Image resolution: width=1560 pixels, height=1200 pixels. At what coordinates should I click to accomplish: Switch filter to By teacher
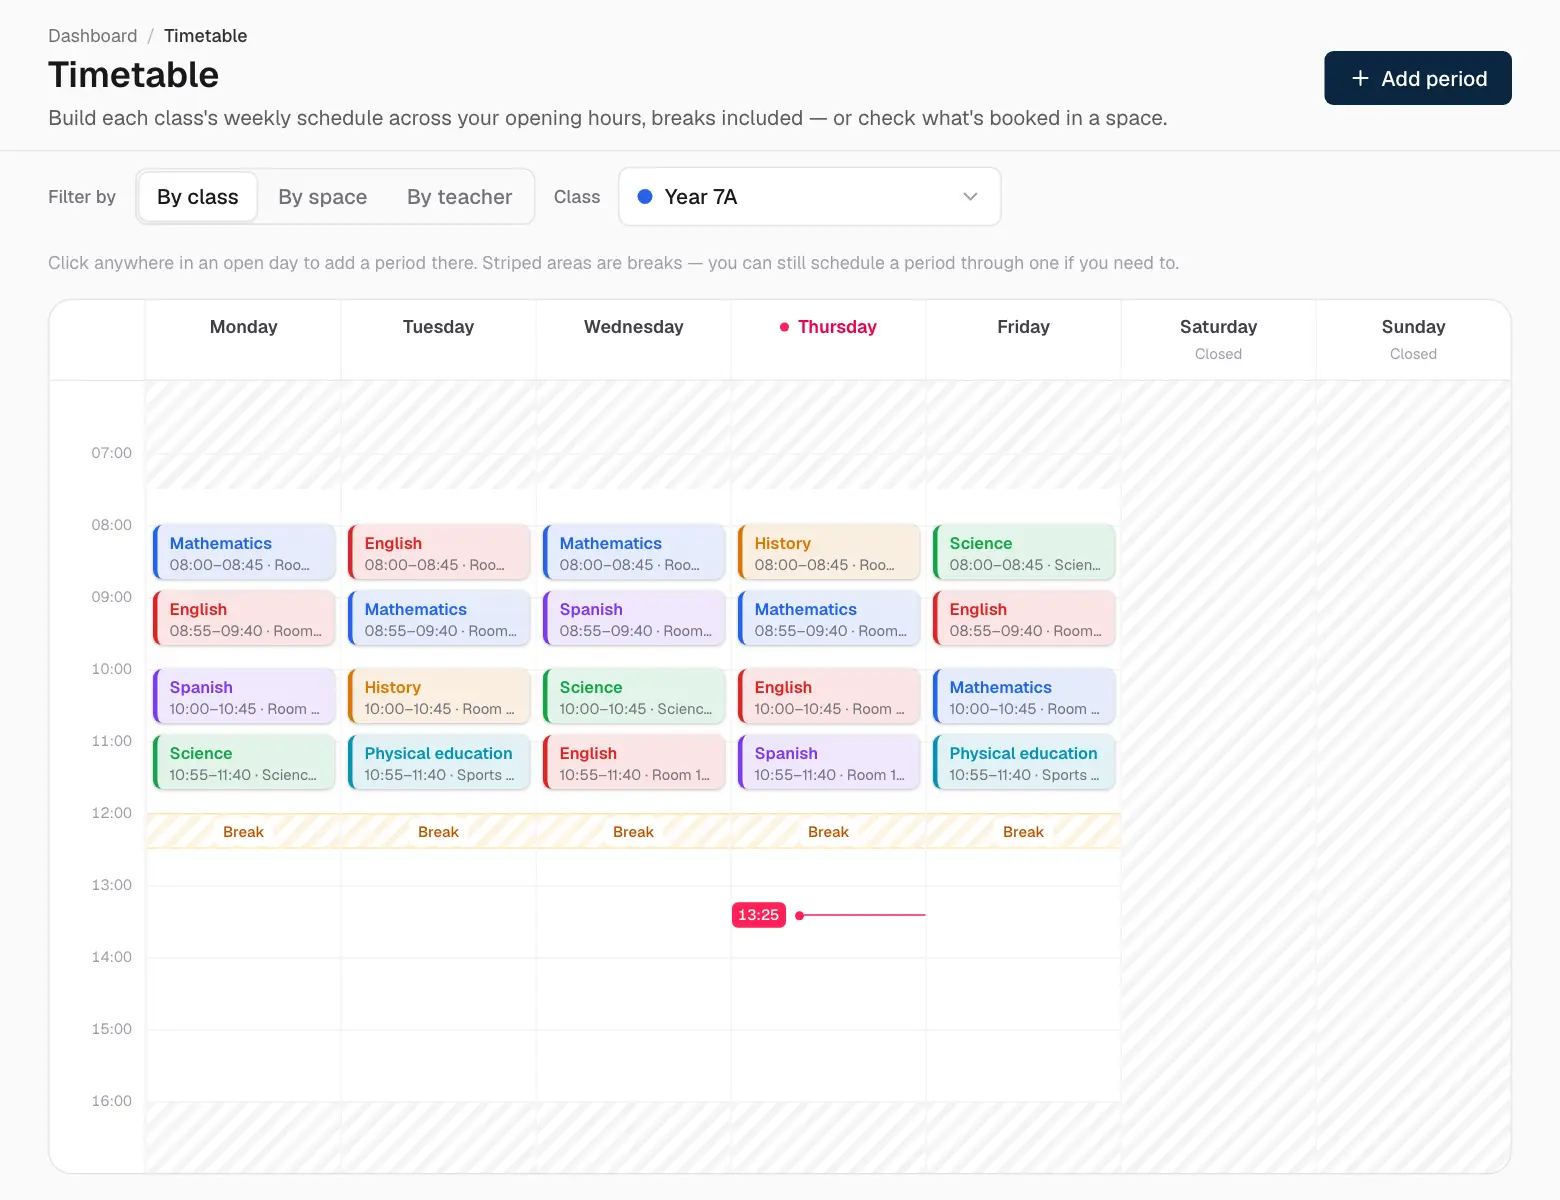tap(459, 197)
